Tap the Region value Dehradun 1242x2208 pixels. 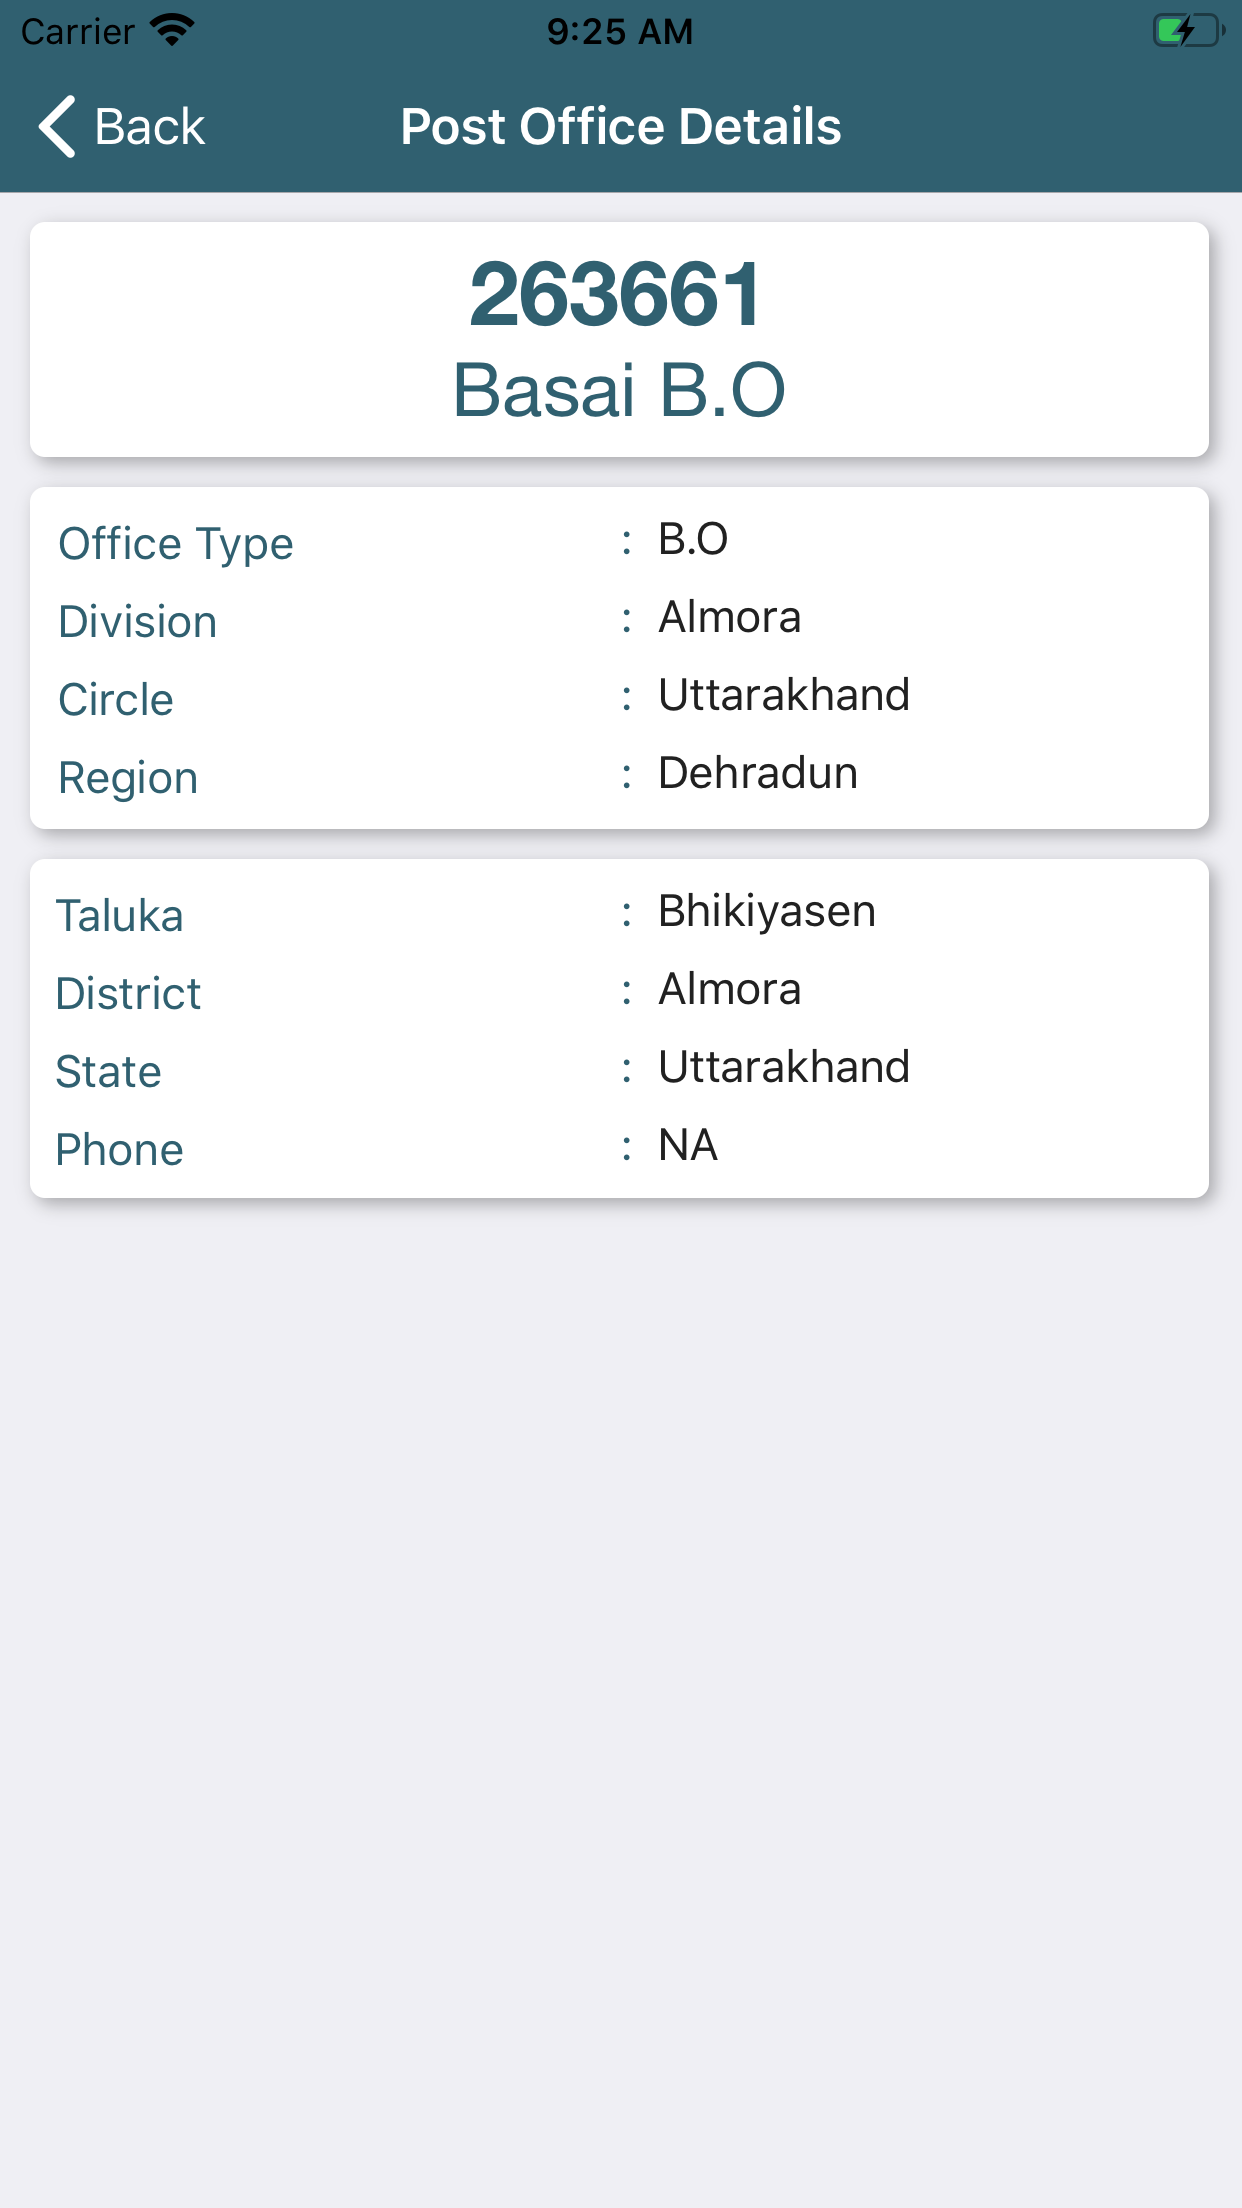pyautogui.click(x=758, y=774)
